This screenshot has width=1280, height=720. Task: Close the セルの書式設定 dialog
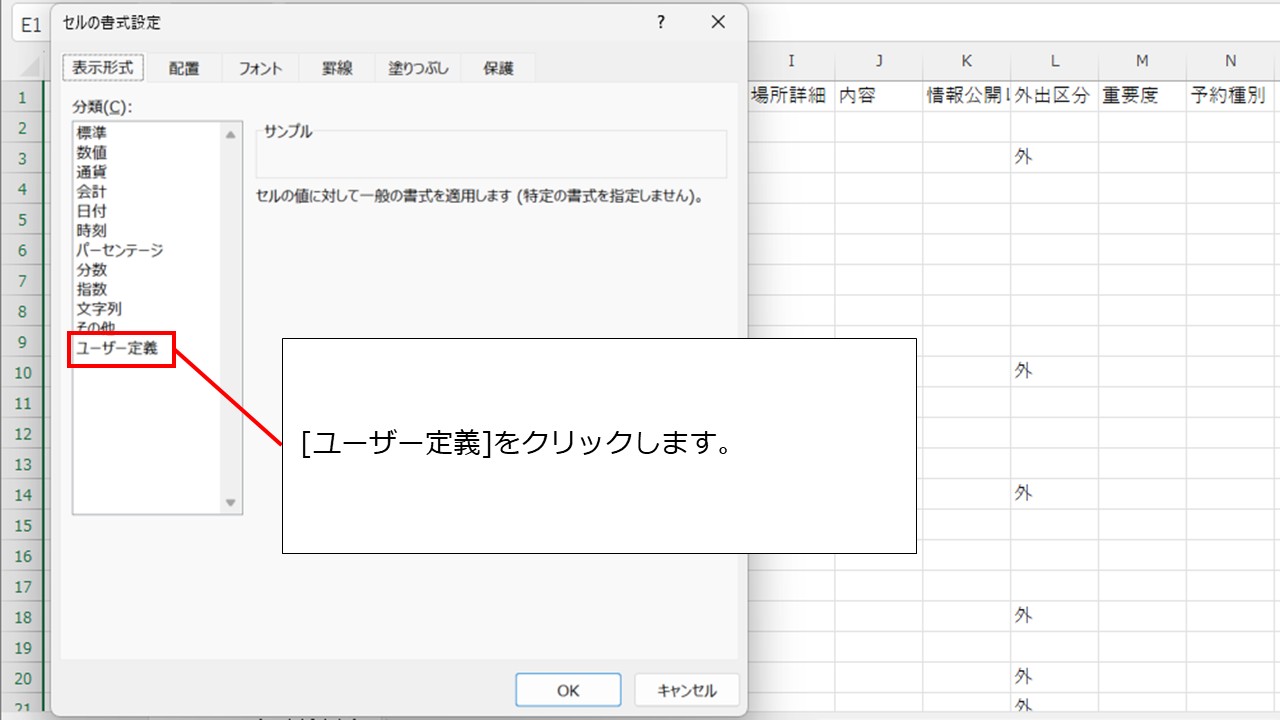tap(717, 22)
